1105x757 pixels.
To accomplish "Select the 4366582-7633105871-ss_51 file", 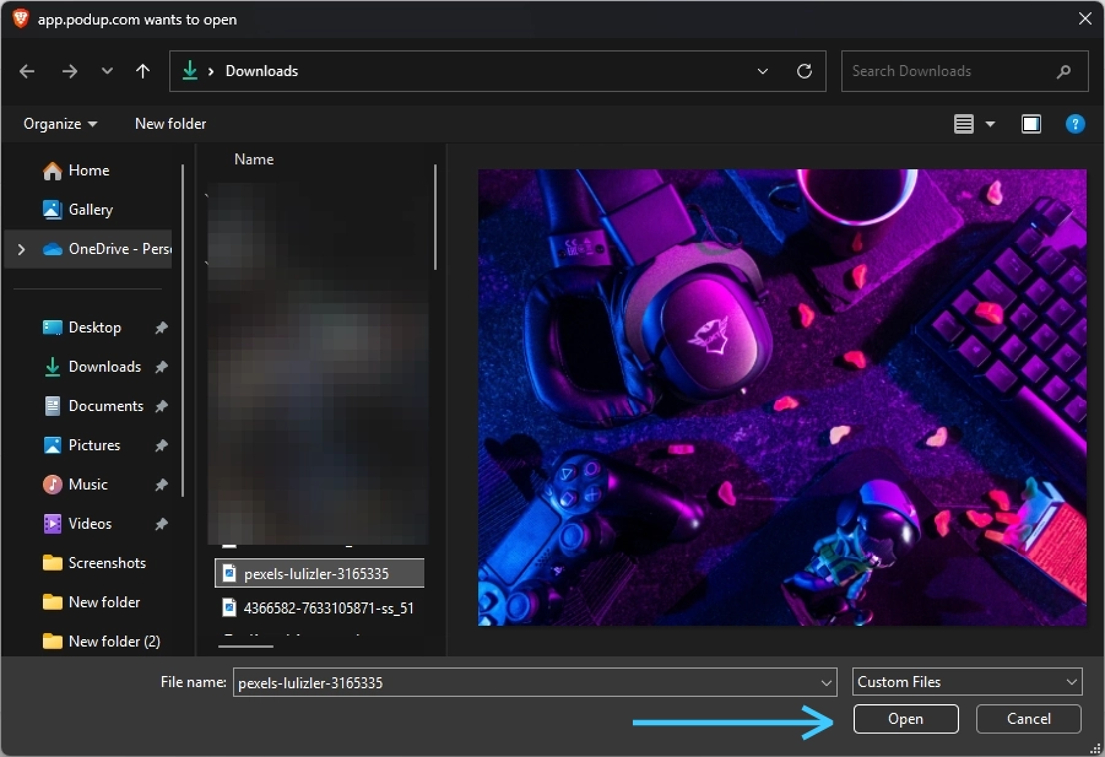I will pyautogui.click(x=328, y=608).
